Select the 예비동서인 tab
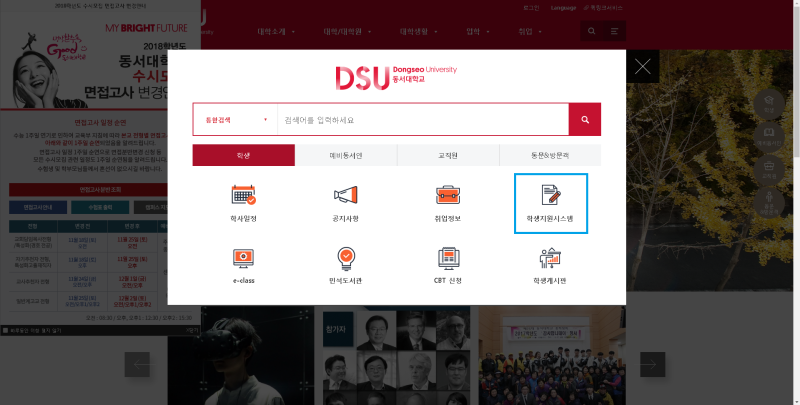Viewport: 800px width, 405px height. pos(346,155)
